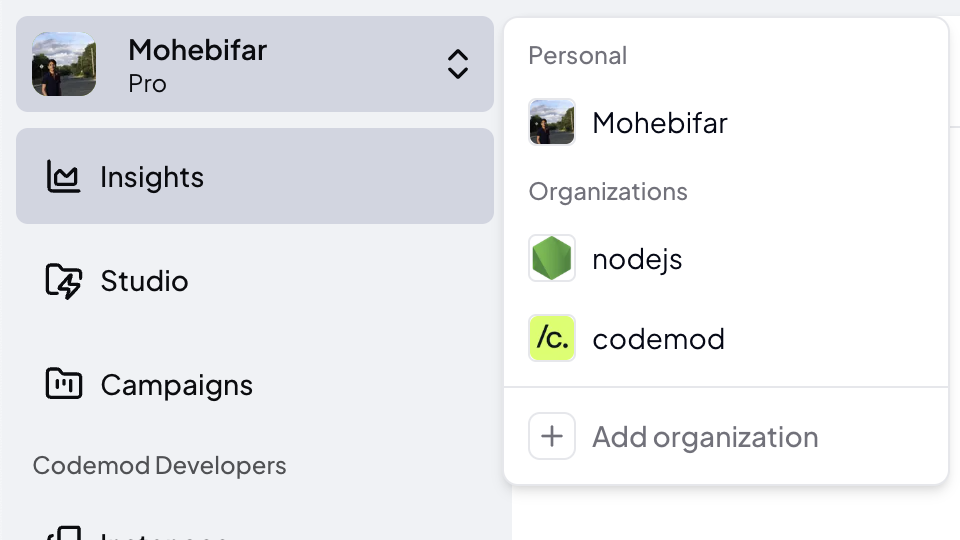Click the Mohebifar avatar under Personal

pos(552,123)
